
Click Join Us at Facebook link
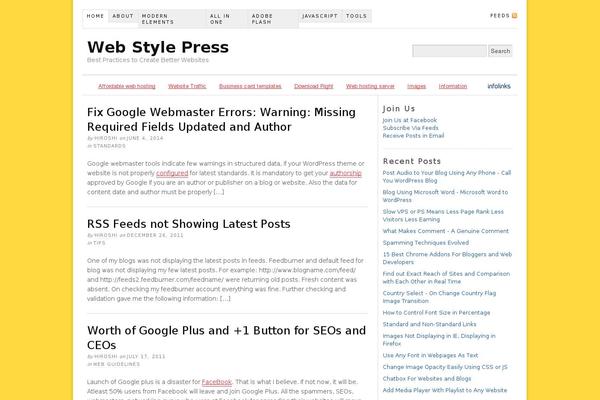pyautogui.click(x=409, y=120)
